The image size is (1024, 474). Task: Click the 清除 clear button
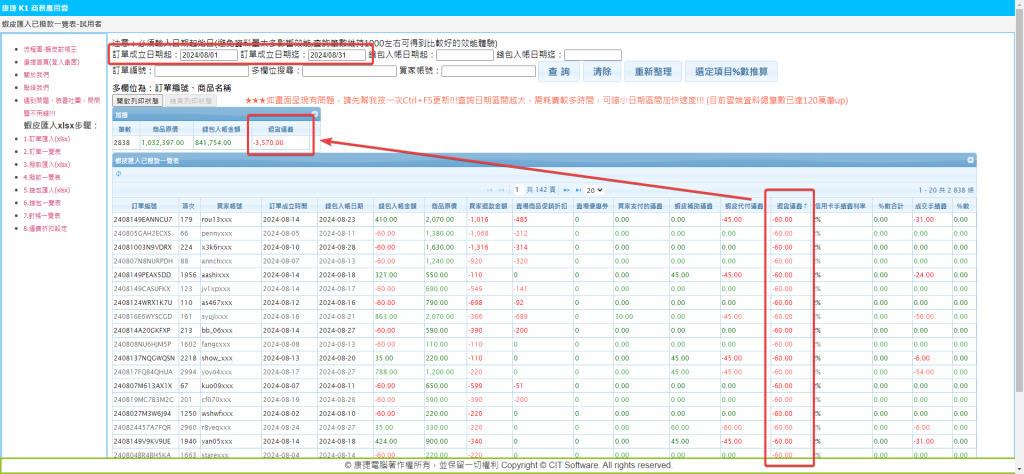coord(601,72)
